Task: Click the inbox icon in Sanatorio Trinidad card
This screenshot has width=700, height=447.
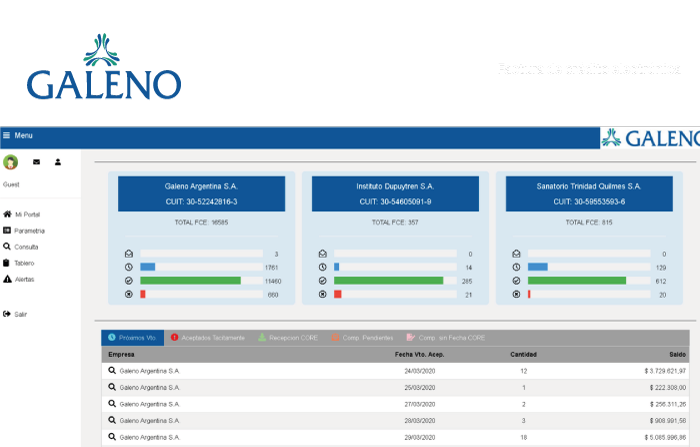Action: click(516, 254)
